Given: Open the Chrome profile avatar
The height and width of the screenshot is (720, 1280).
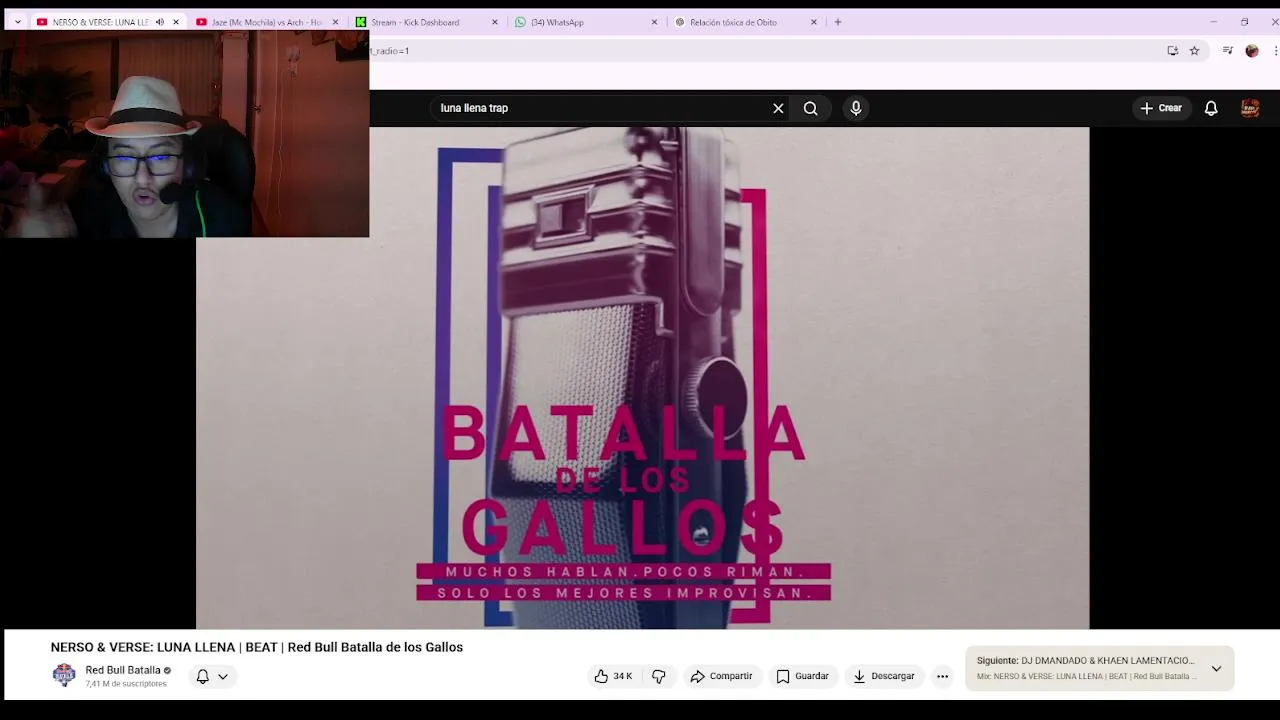Looking at the screenshot, I should tap(1252, 51).
